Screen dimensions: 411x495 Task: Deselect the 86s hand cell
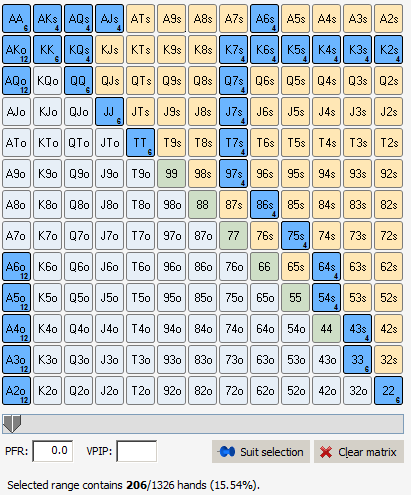click(264, 205)
